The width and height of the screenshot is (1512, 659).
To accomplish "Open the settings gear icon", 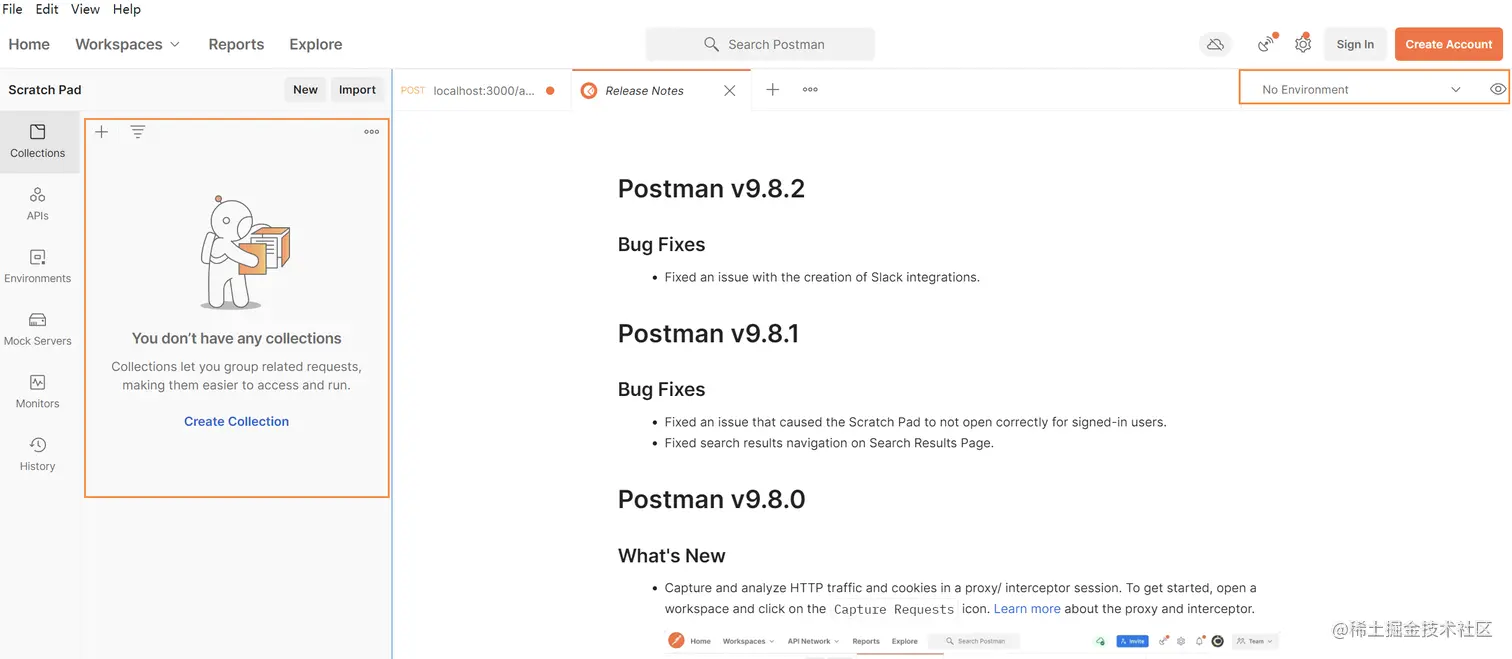I will tap(1302, 44).
